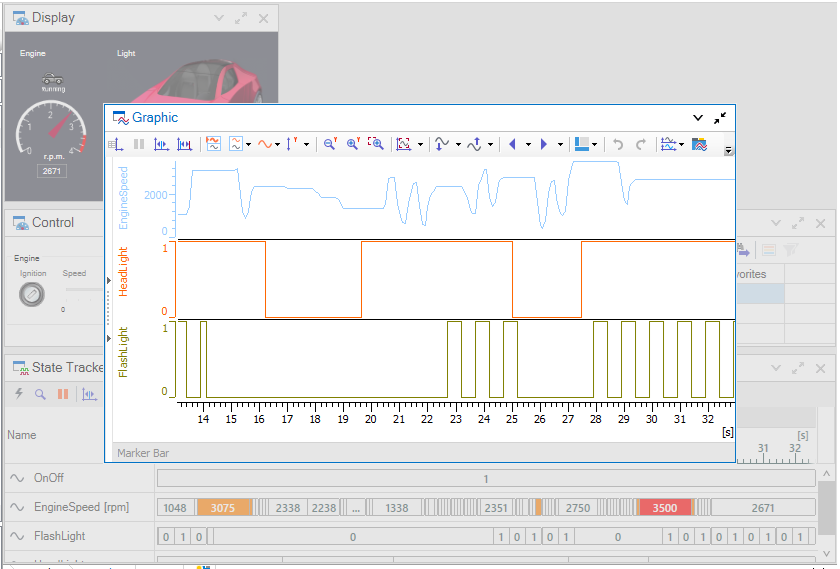Click State Tracker time axis marker icon
Screen dimensions: 840x569
pyautogui.click(x=89, y=395)
